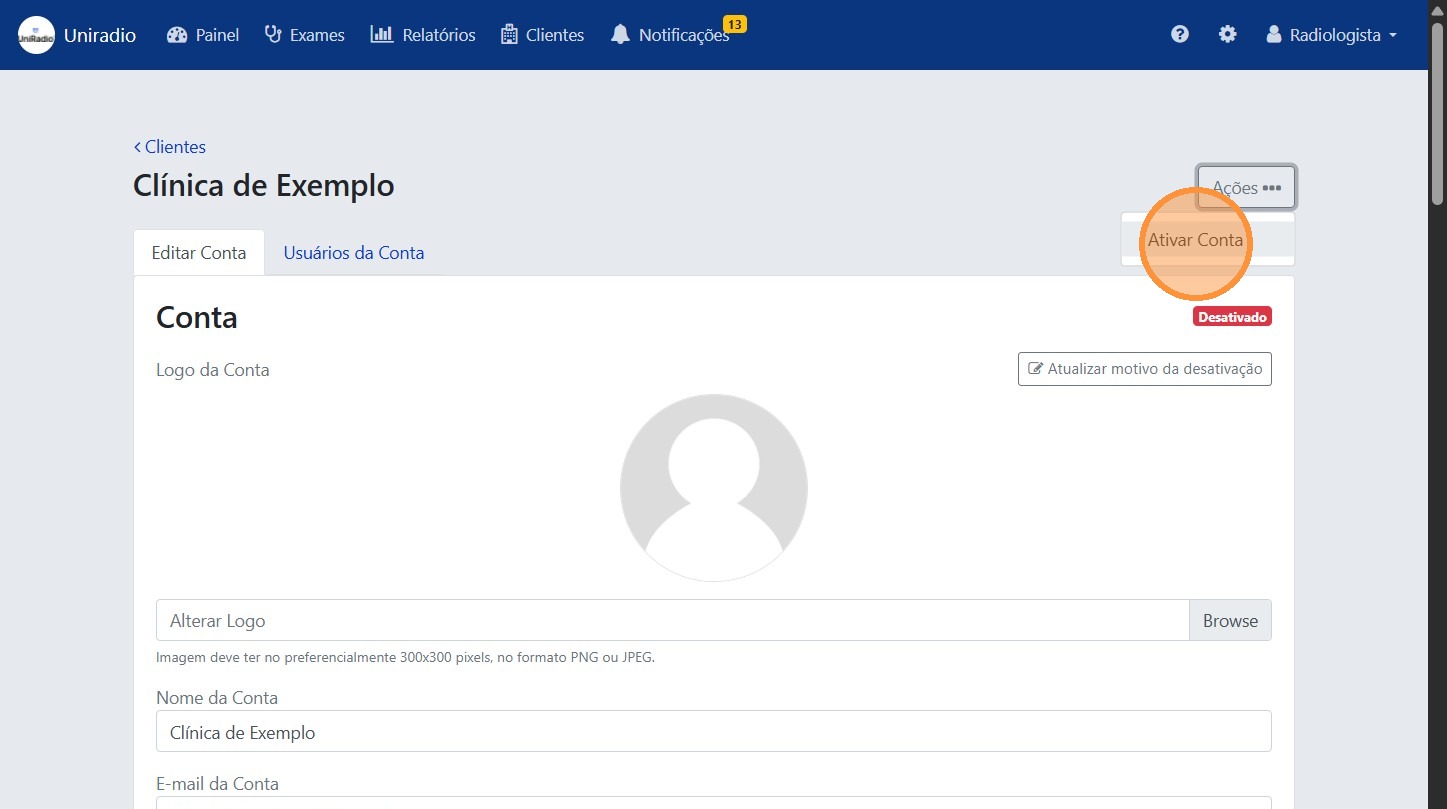This screenshot has height=809, width=1447.
Task: Switch to Usuários da Conta tab
Action: click(354, 253)
